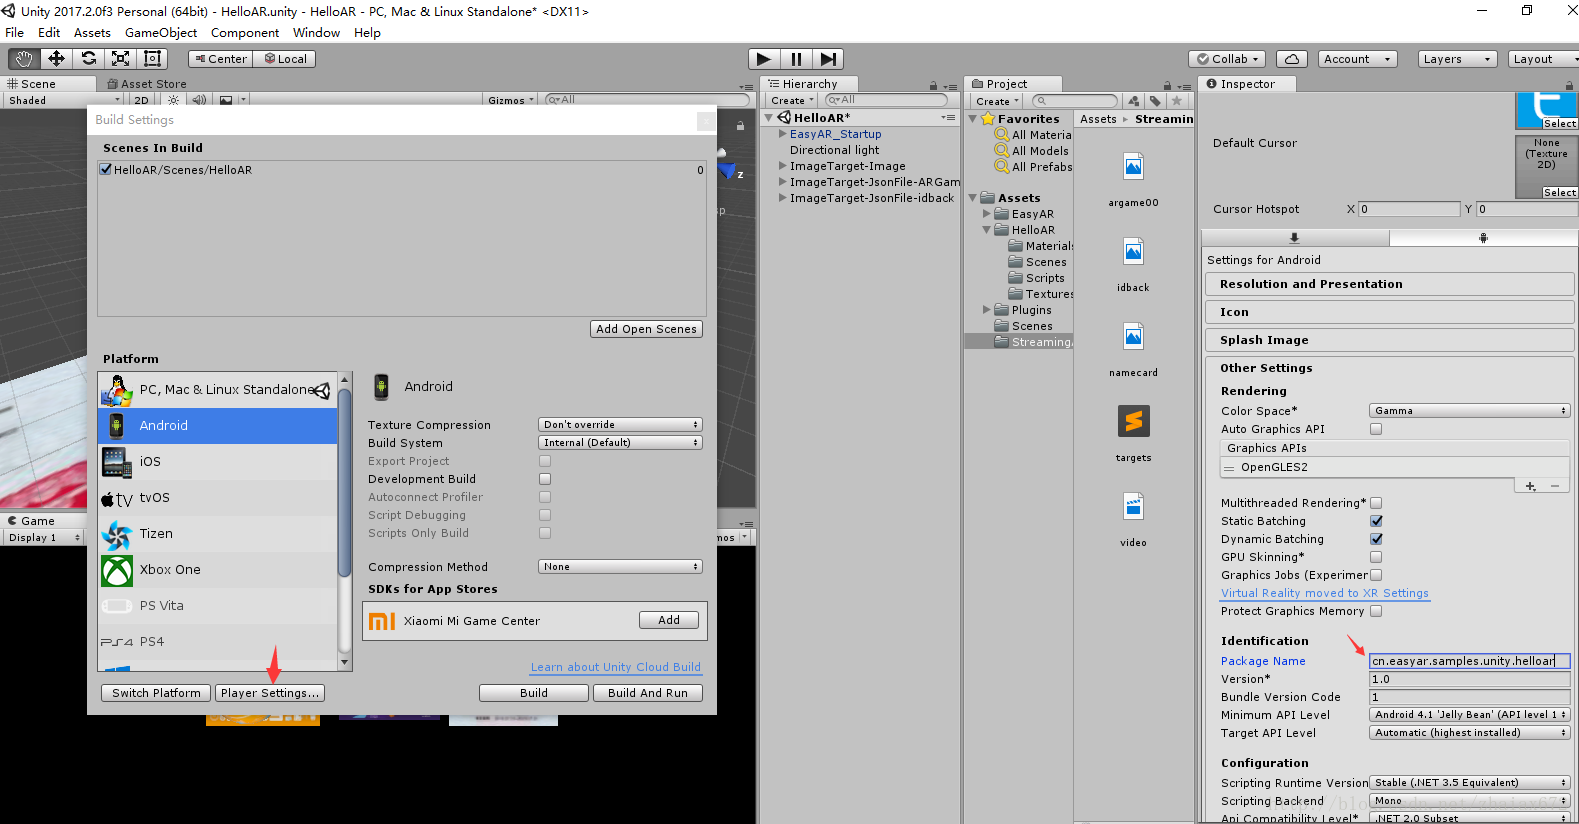Expand EasyAR_Startup in Hierarchy
This screenshot has width=1579, height=824.
pos(782,134)
